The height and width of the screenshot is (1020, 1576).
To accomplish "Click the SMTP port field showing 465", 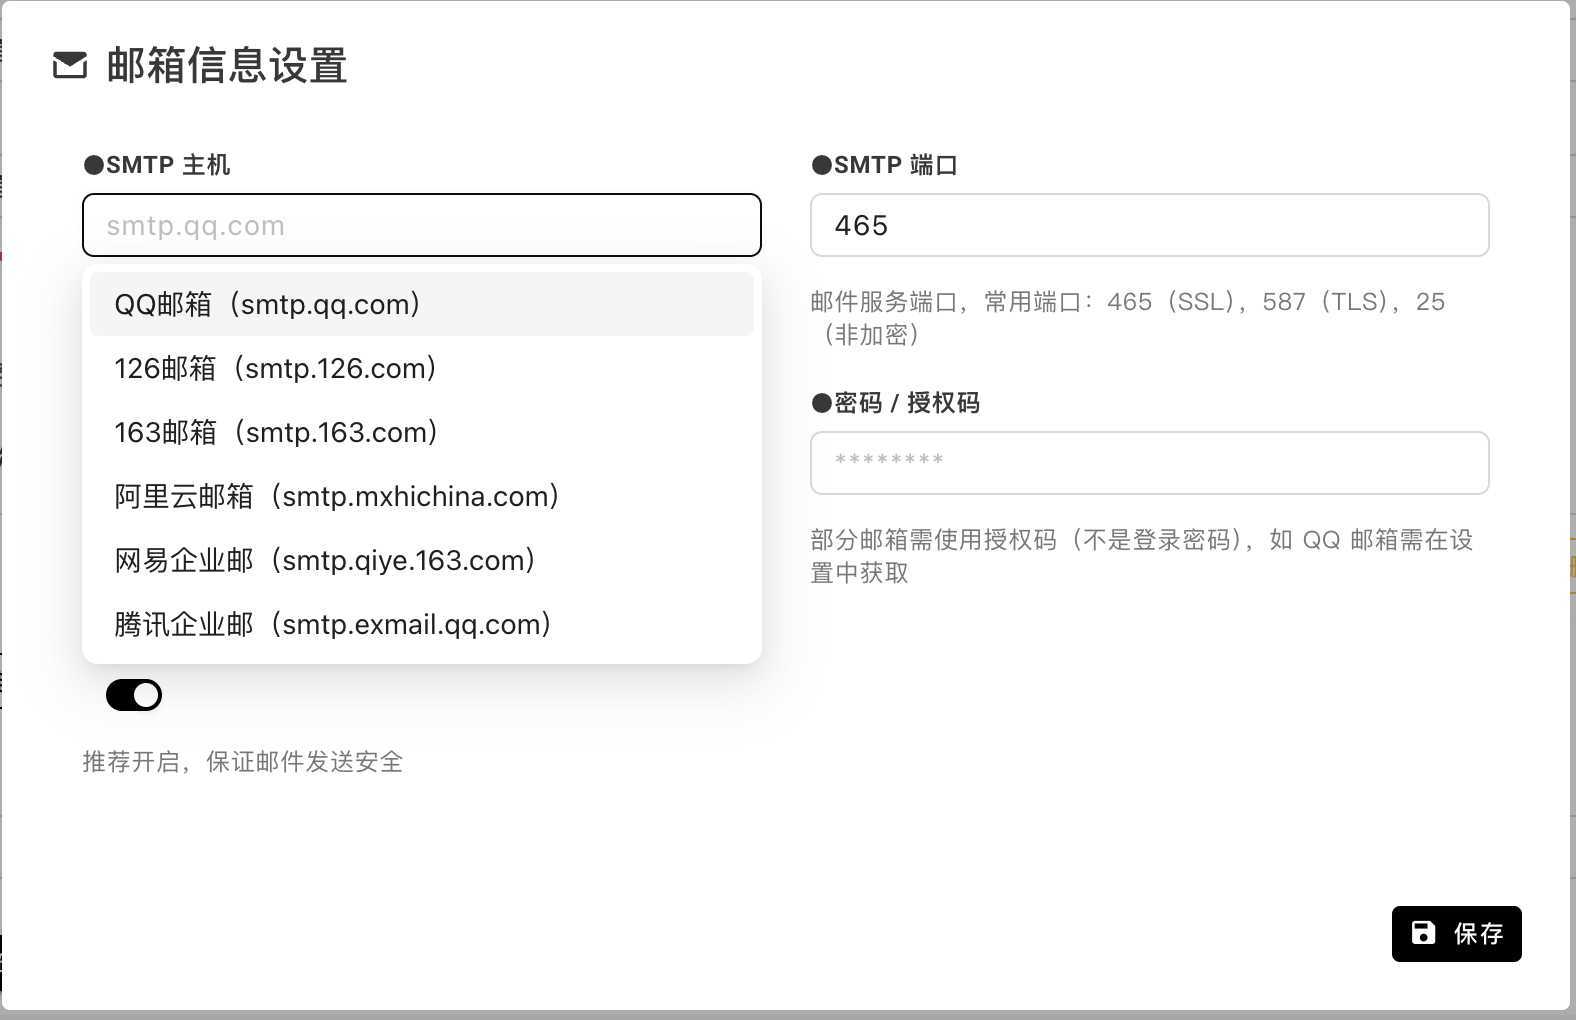I will (x=1149, y=225).
